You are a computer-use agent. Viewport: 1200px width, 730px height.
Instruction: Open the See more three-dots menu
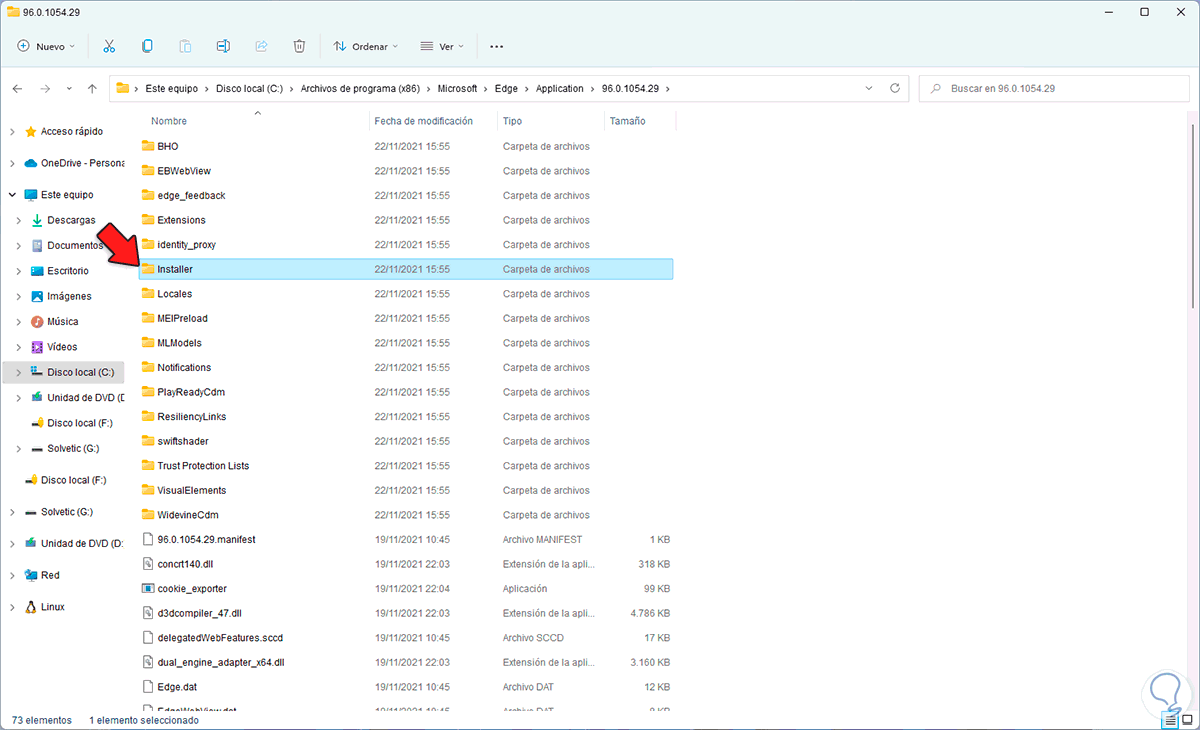click(x=497, y=46)
